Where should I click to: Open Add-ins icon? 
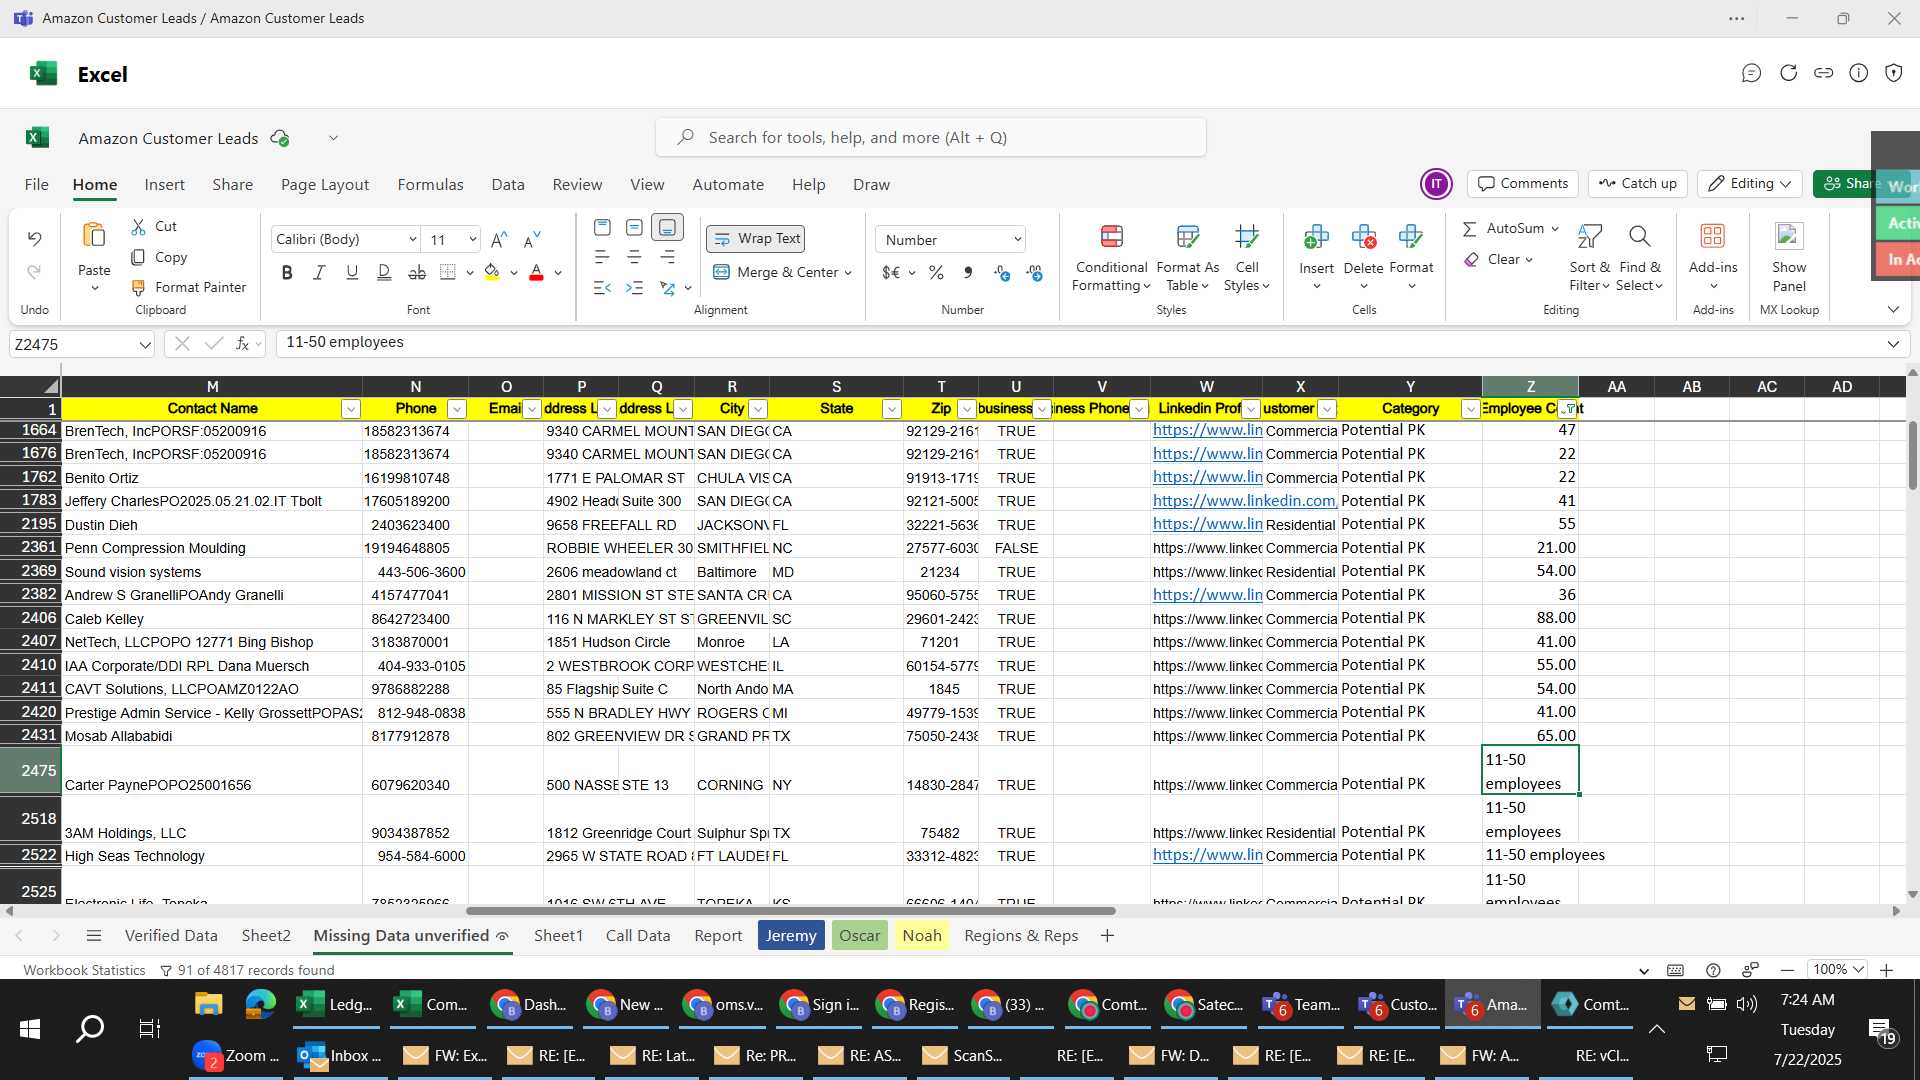1713,237
